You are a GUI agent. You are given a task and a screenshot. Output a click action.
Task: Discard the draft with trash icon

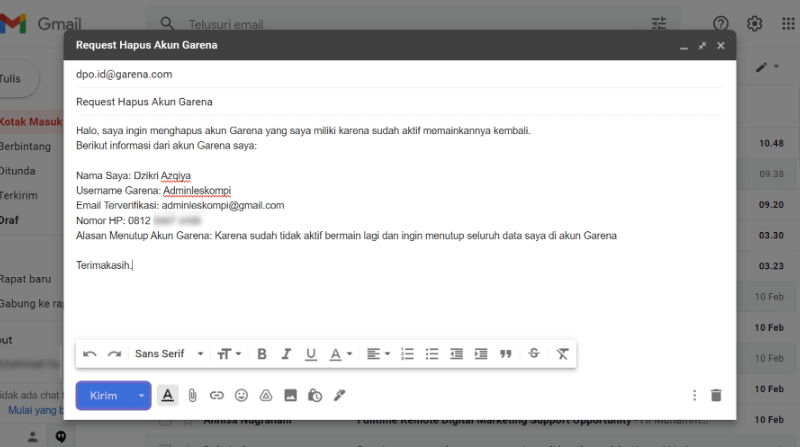[716, 395]
